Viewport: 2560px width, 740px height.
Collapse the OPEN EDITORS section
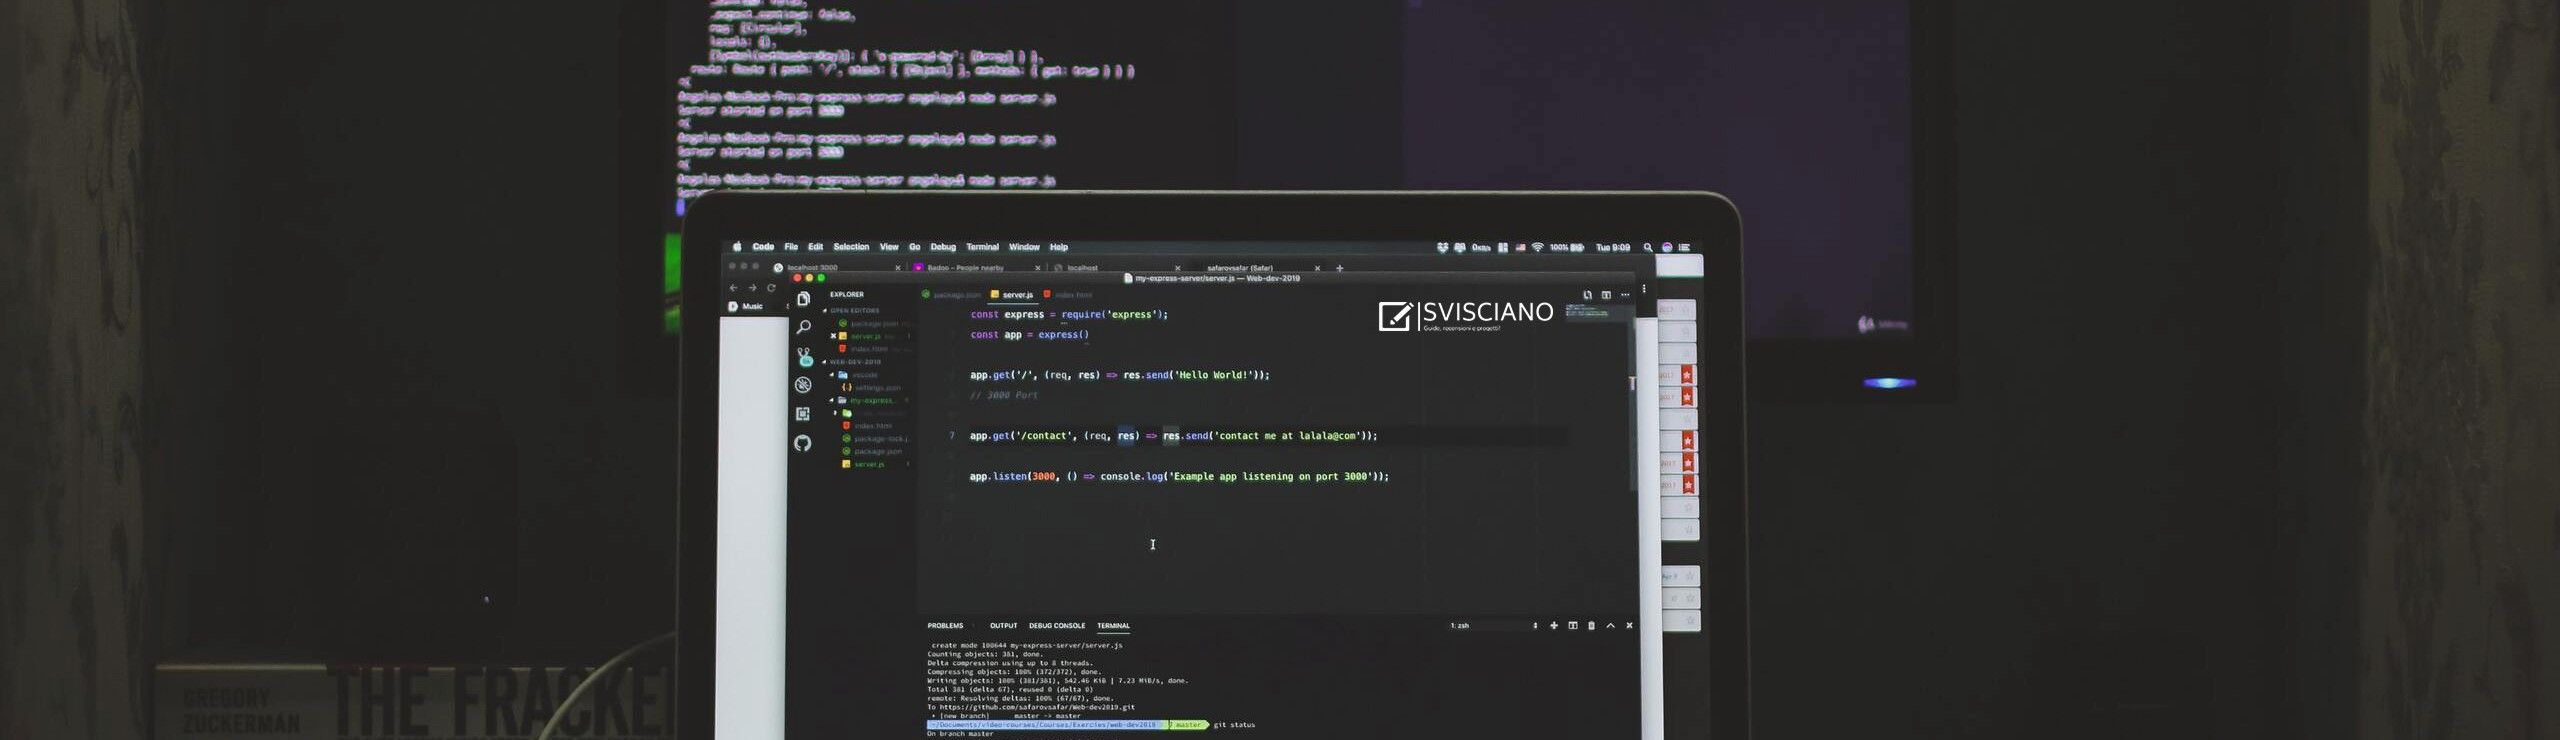click(x=826, y=311)
